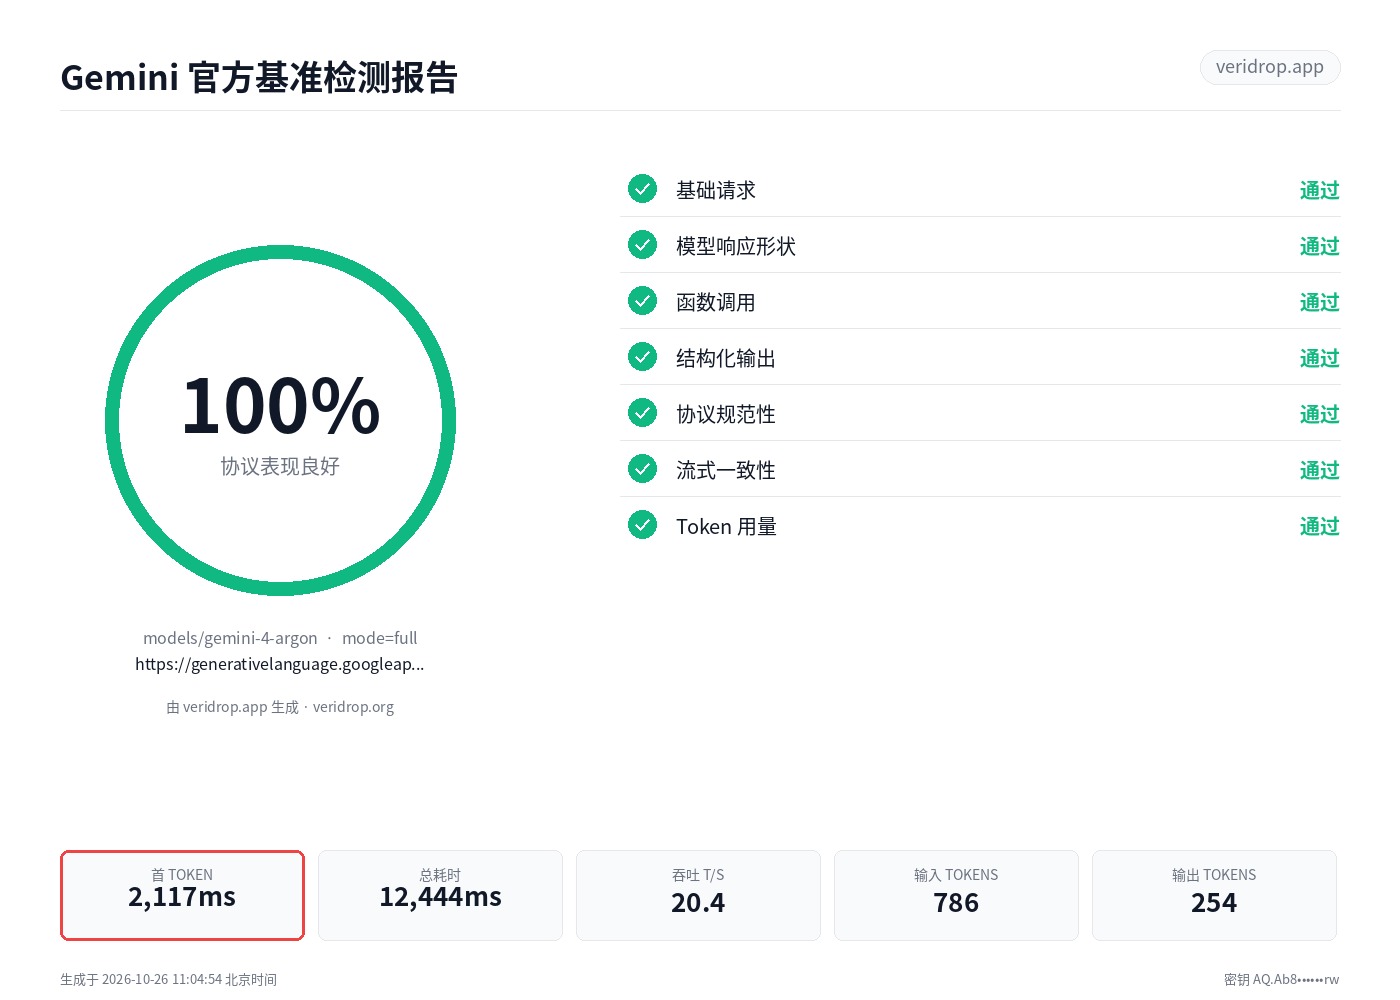Screen dimensions: 1400x1000
Task: Click the 通过 status for Token 用量
Action: pos(1319,526)
